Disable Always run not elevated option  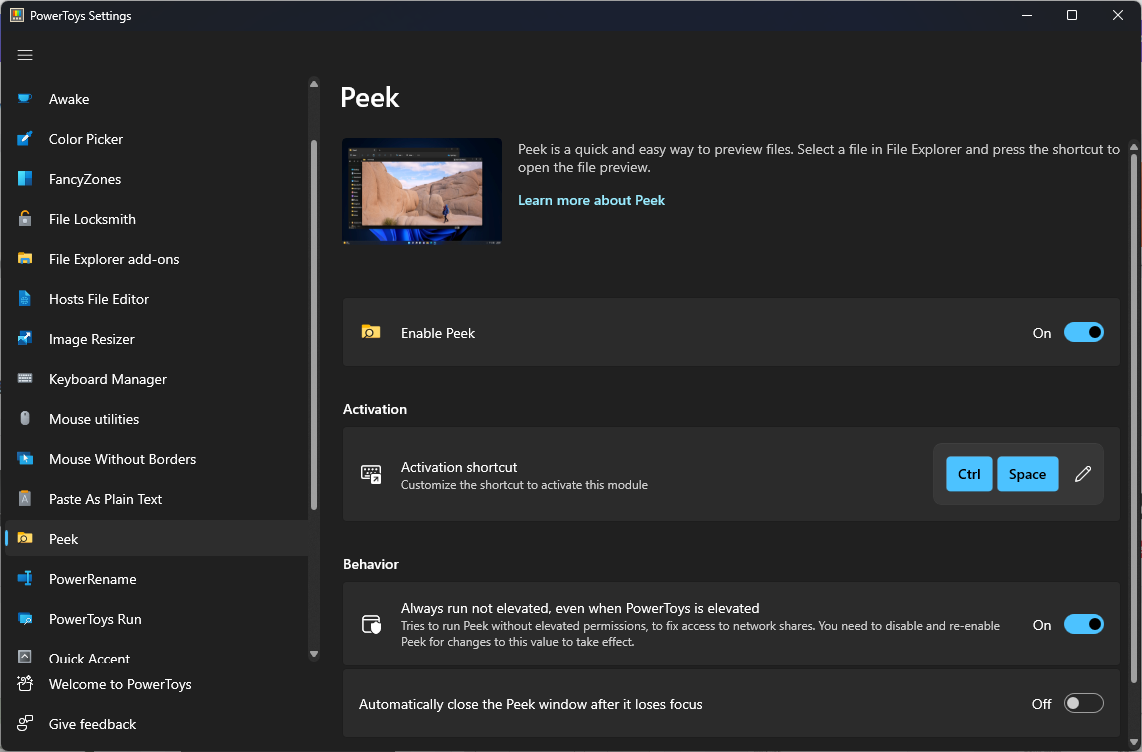1084,624
